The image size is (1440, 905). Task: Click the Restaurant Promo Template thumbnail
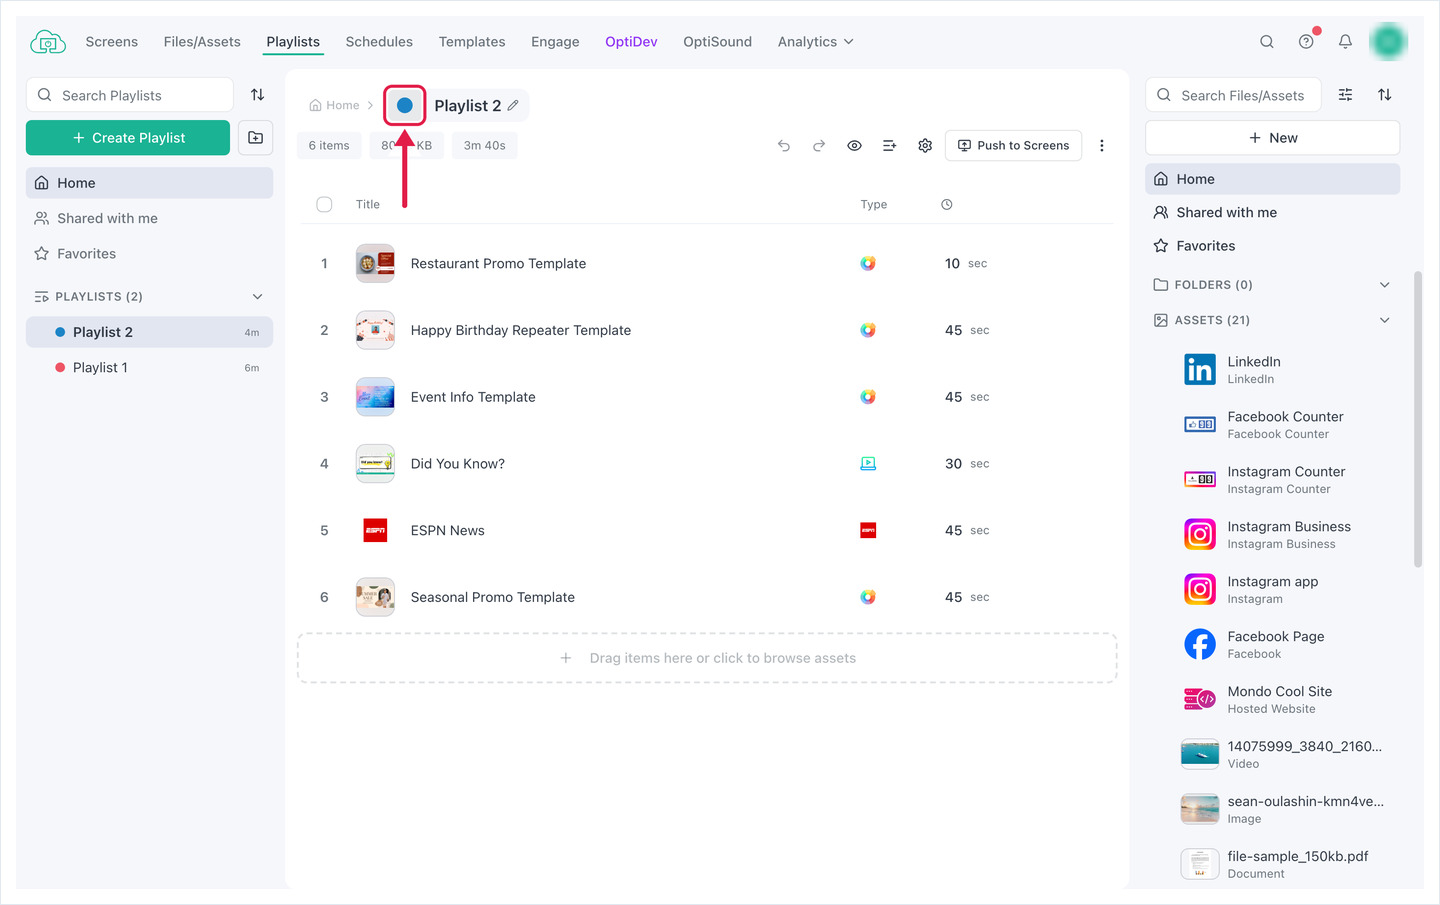(x=375, y=264)
